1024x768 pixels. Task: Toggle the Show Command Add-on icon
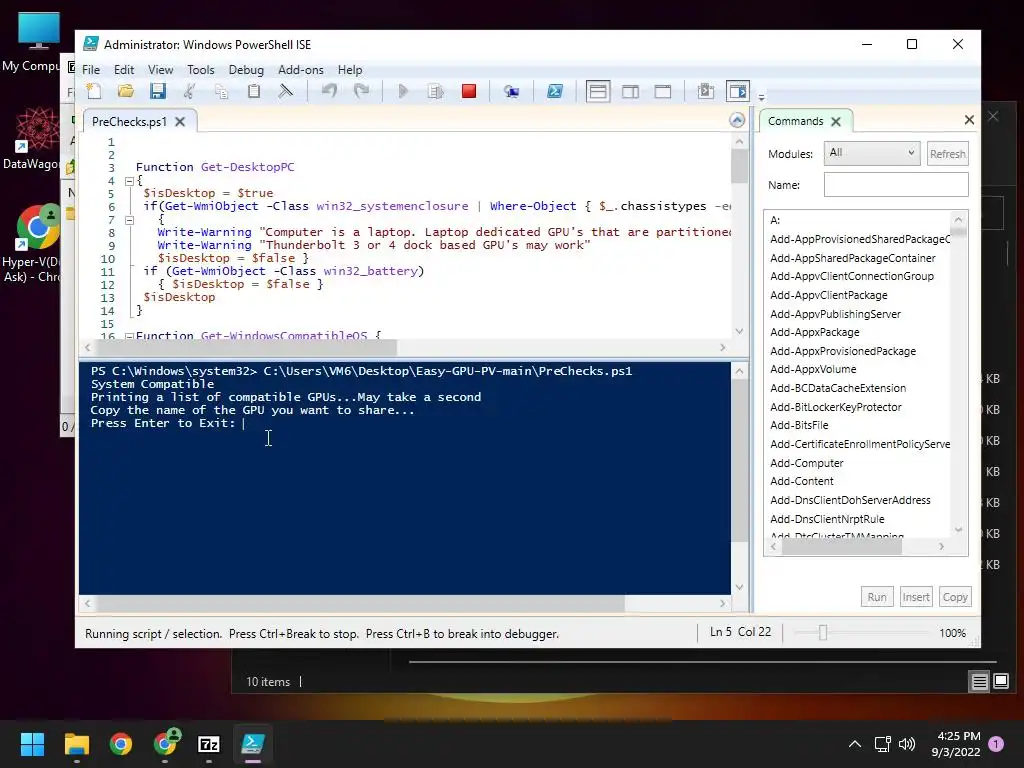(x=738, y=91)
